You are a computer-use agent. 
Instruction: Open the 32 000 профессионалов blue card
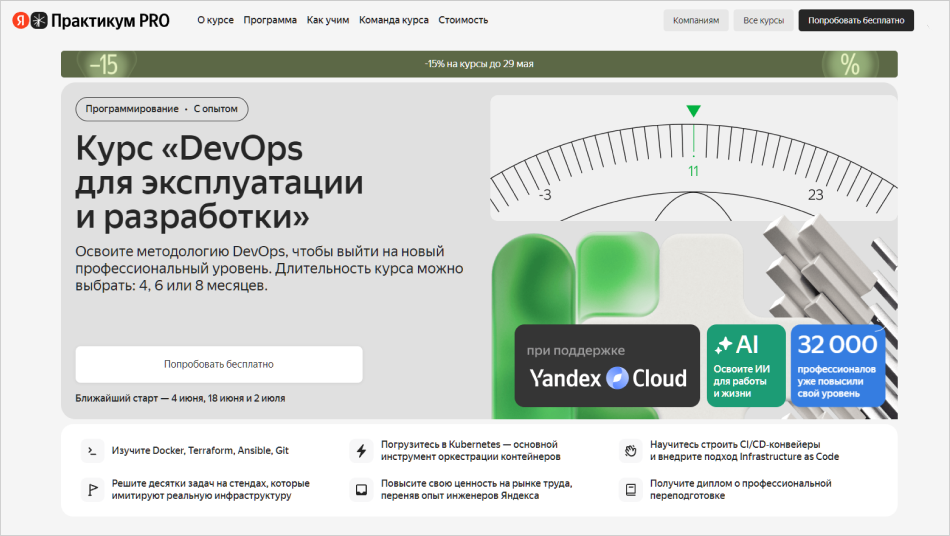(x=837, y=366)
